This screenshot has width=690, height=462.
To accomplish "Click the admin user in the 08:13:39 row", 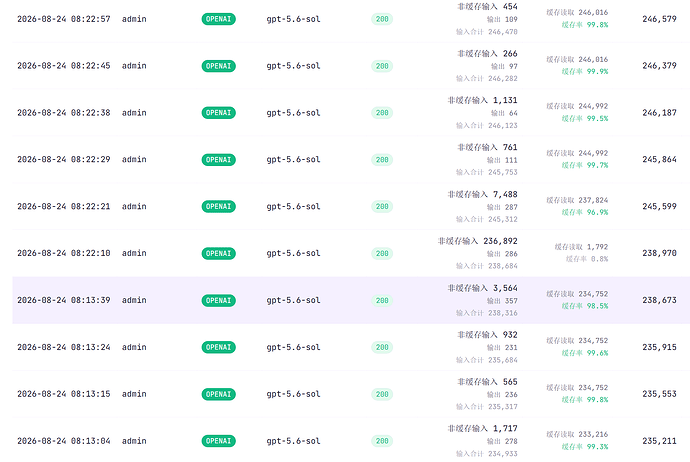I will pyautogui.click(x=134, y=300).
